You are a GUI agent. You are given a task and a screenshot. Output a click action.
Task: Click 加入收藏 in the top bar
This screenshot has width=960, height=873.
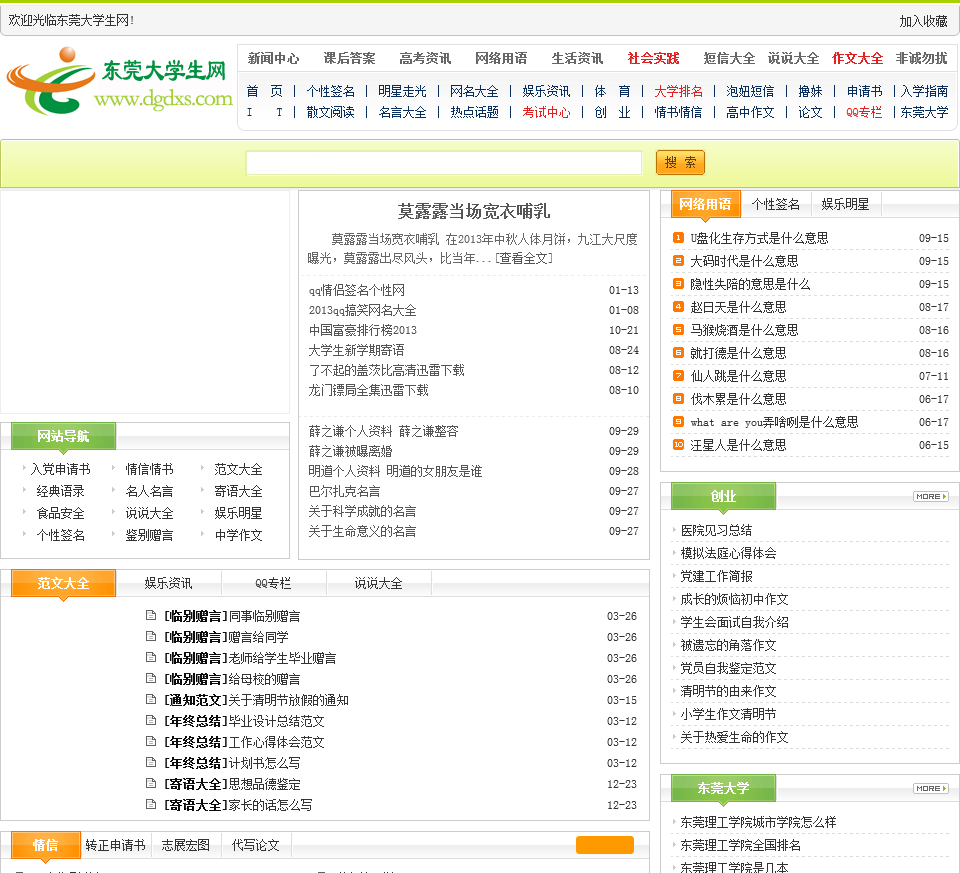click(923, 21)
